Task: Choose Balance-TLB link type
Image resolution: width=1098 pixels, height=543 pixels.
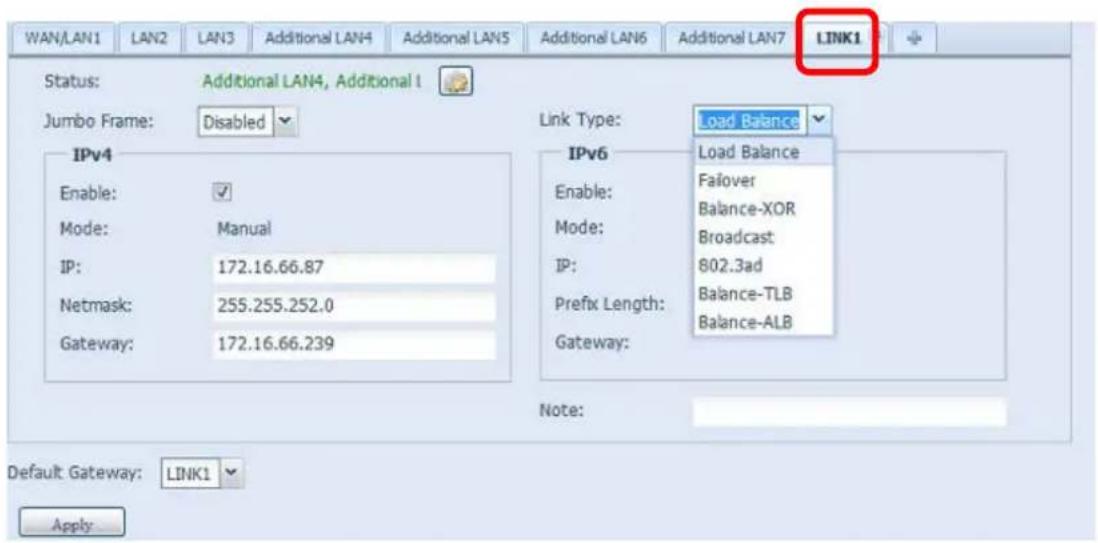Action: [763, 294]
